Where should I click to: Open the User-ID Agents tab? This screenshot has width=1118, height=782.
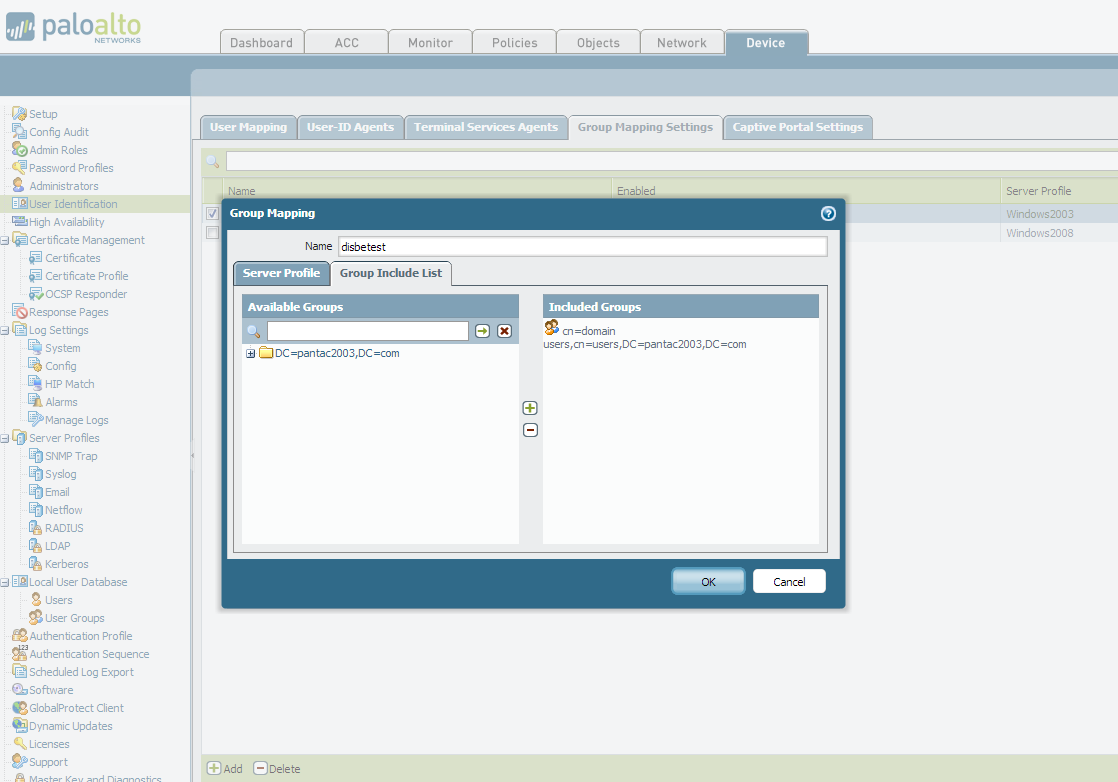pyautogui.click(x=350, y=127)
